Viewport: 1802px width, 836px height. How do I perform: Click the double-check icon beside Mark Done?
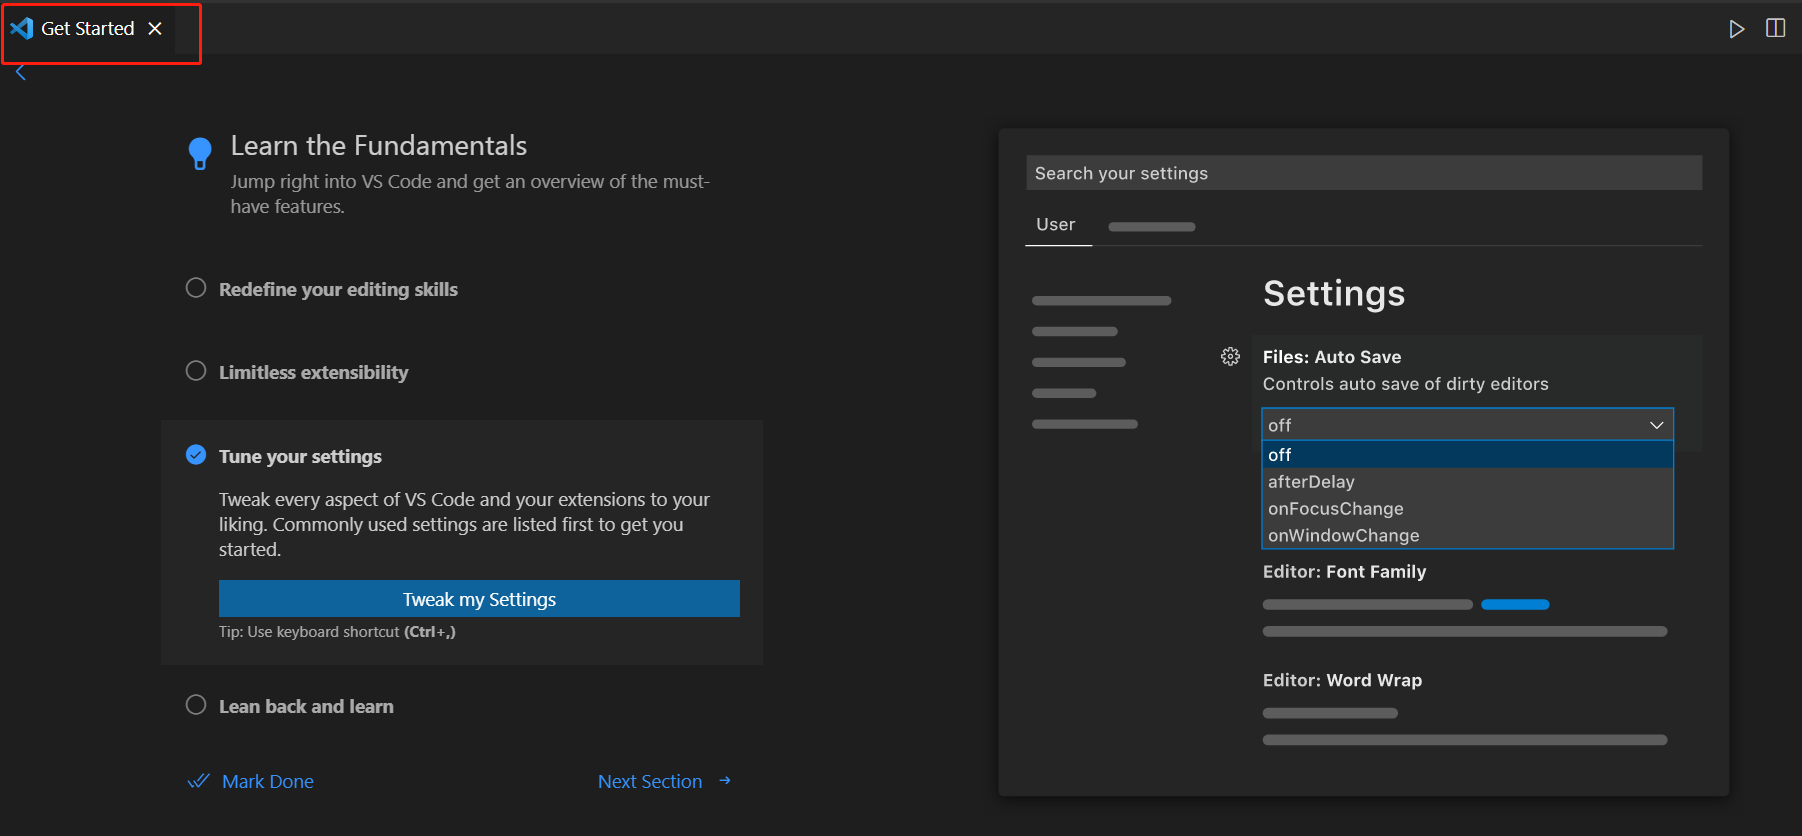198,781
